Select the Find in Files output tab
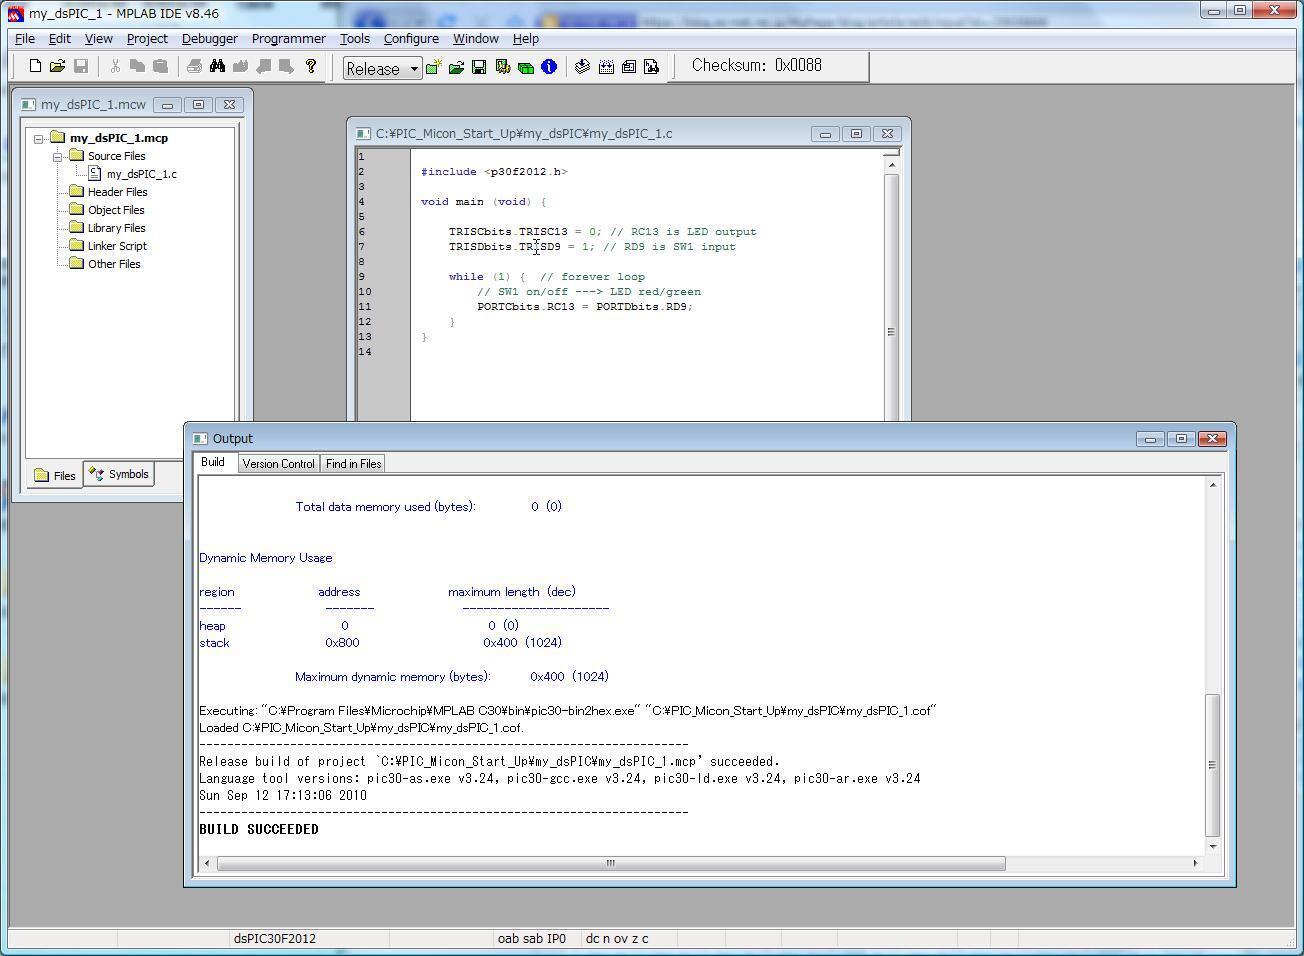 pos(353,464)
